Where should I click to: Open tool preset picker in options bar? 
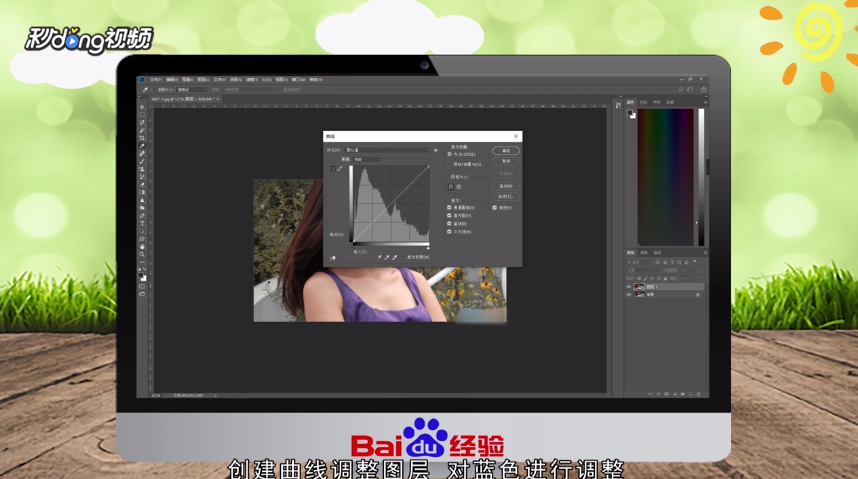(147, 89)
